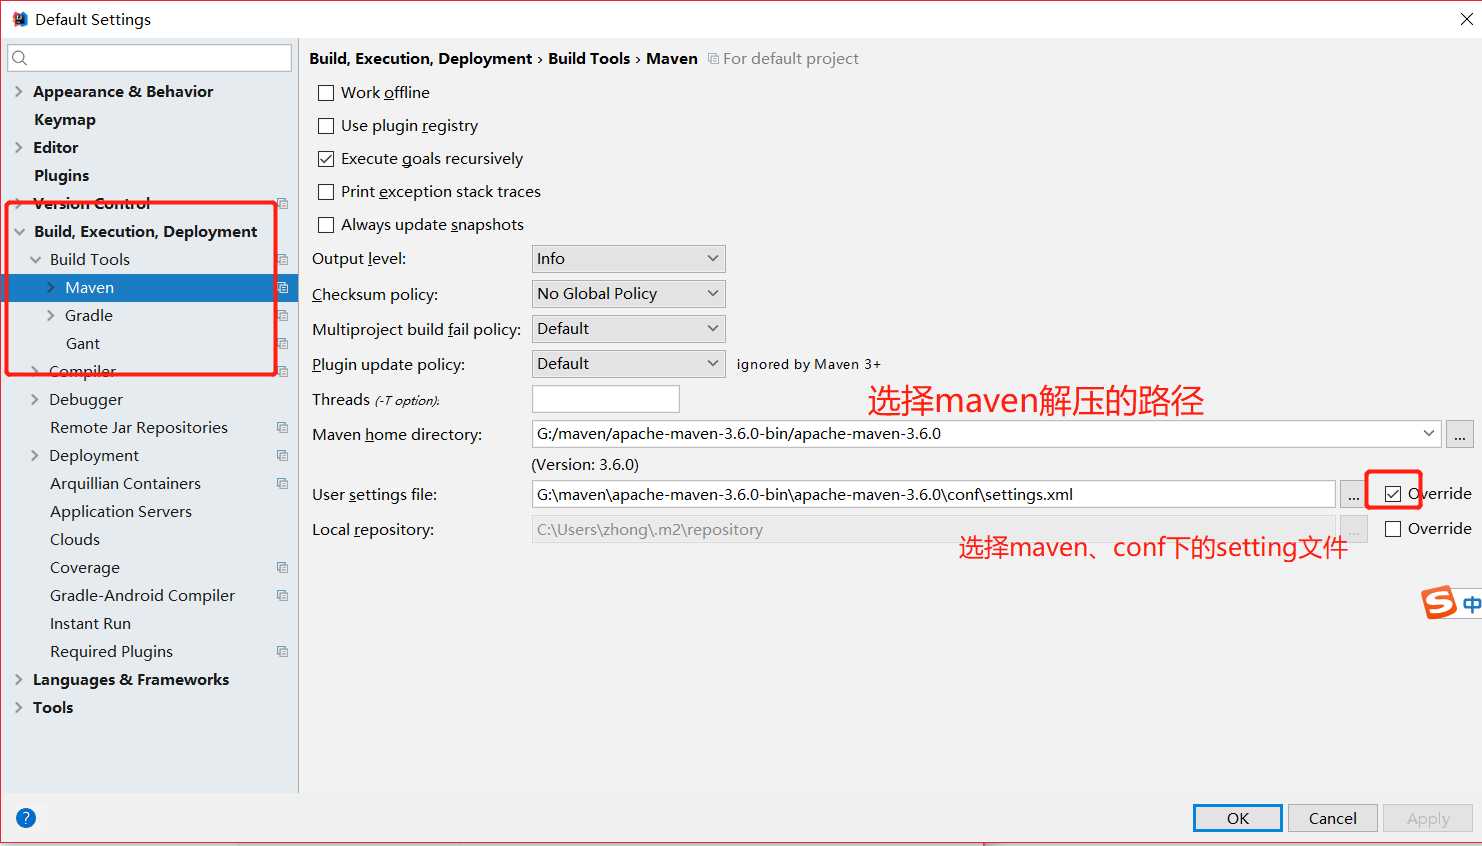Image resolution: width=1482 pixels, height=846 pixels.
Task: Click the Cancel button
Action: [x=1333, y=818]
